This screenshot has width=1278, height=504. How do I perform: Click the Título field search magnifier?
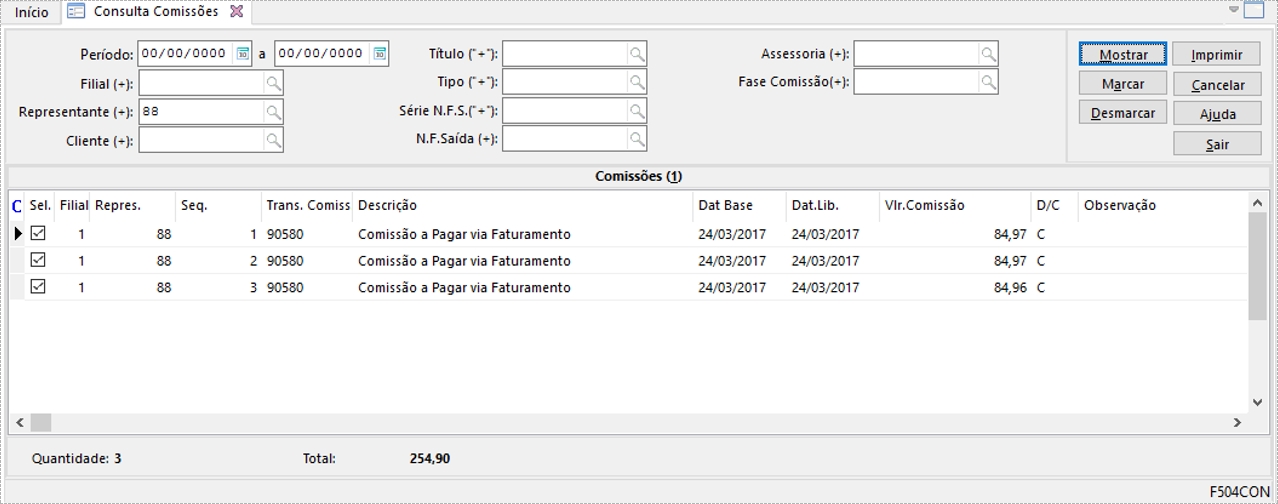pyautogui.click(x=637, y=54)
